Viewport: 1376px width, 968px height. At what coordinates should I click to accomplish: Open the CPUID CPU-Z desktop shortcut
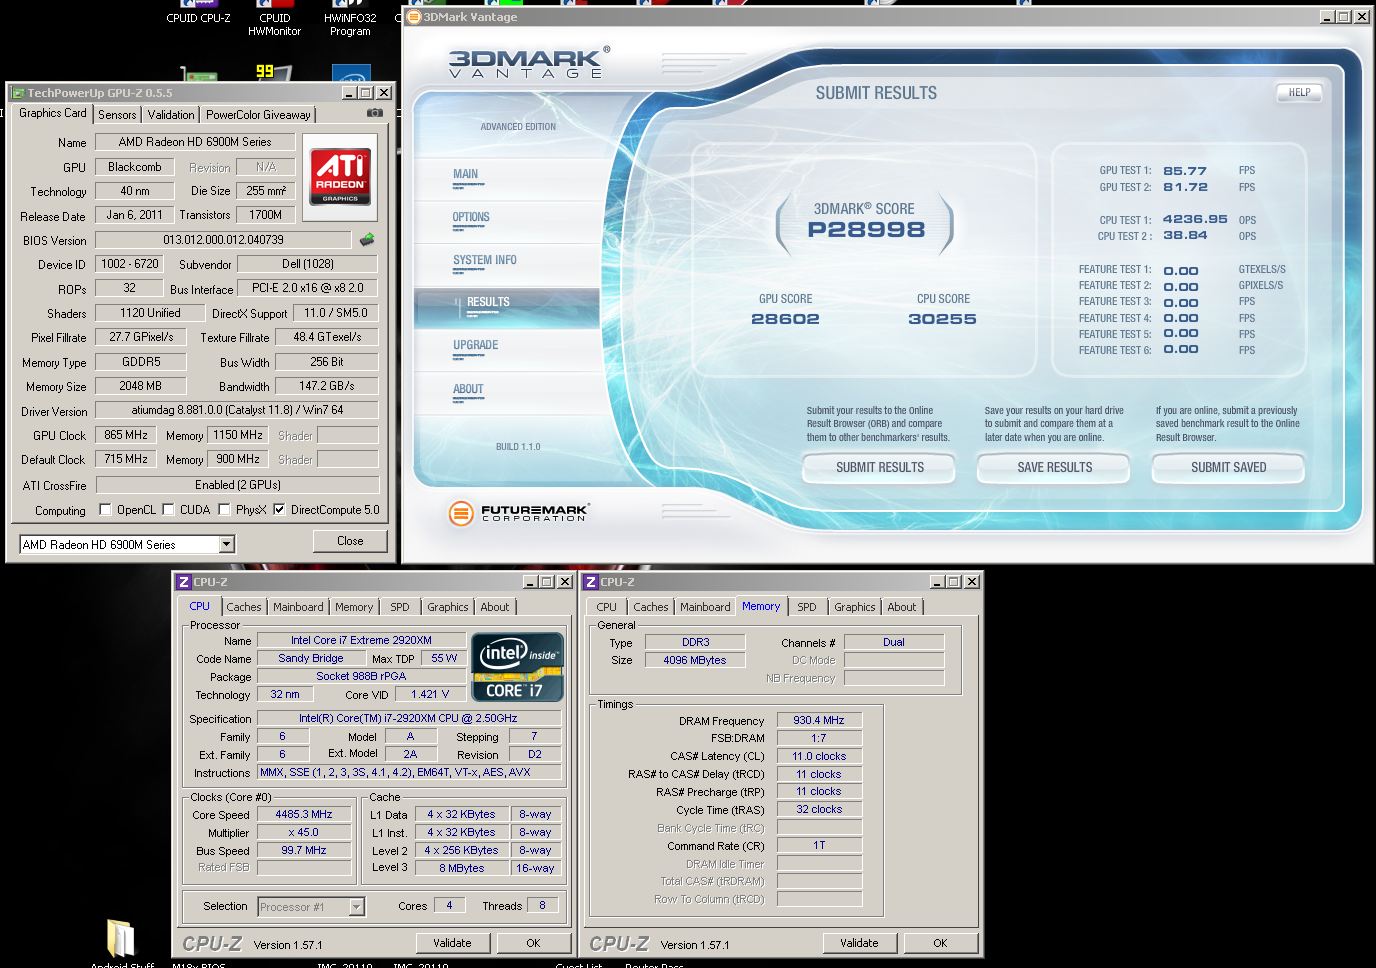point(198,13)
